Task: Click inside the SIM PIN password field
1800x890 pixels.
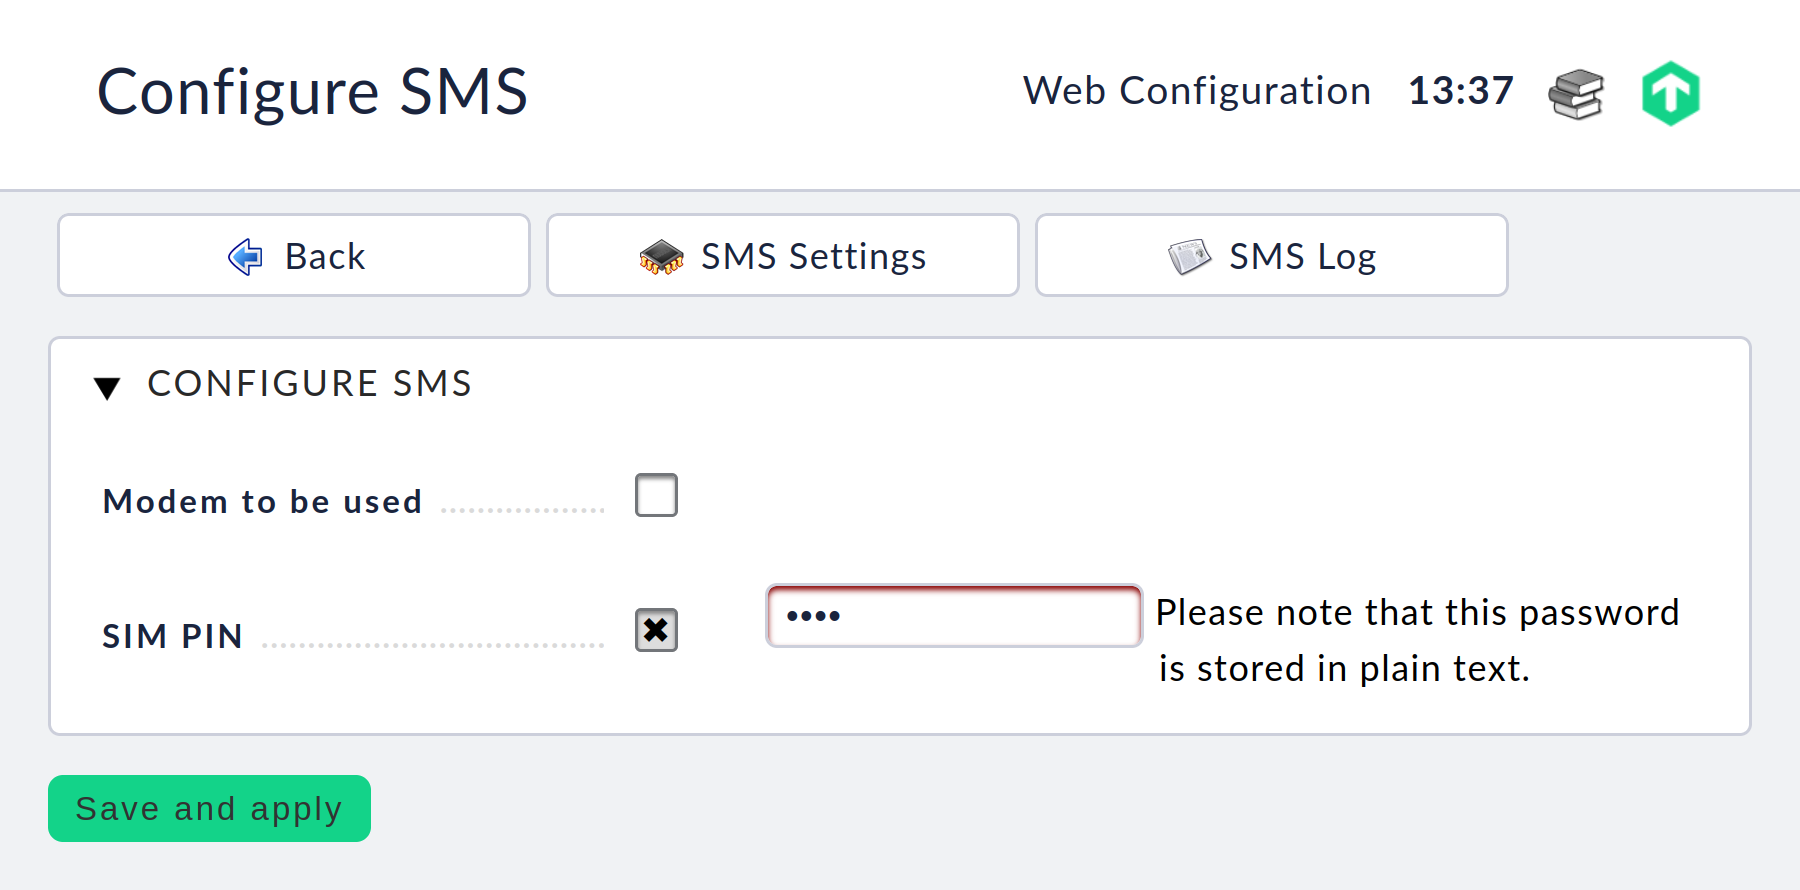Action: [953, 616]
